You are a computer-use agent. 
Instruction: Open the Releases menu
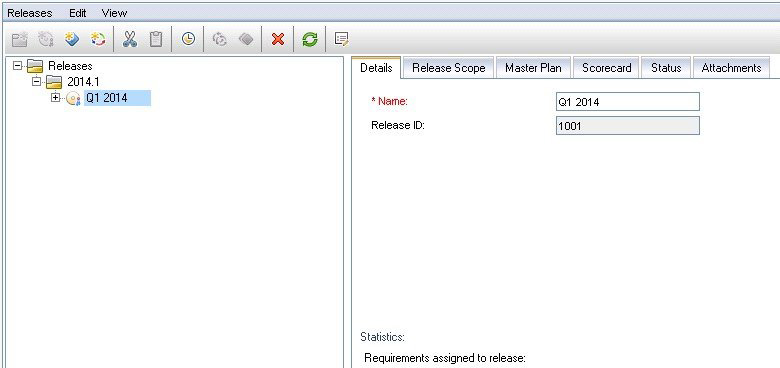(x=30, y=13)
